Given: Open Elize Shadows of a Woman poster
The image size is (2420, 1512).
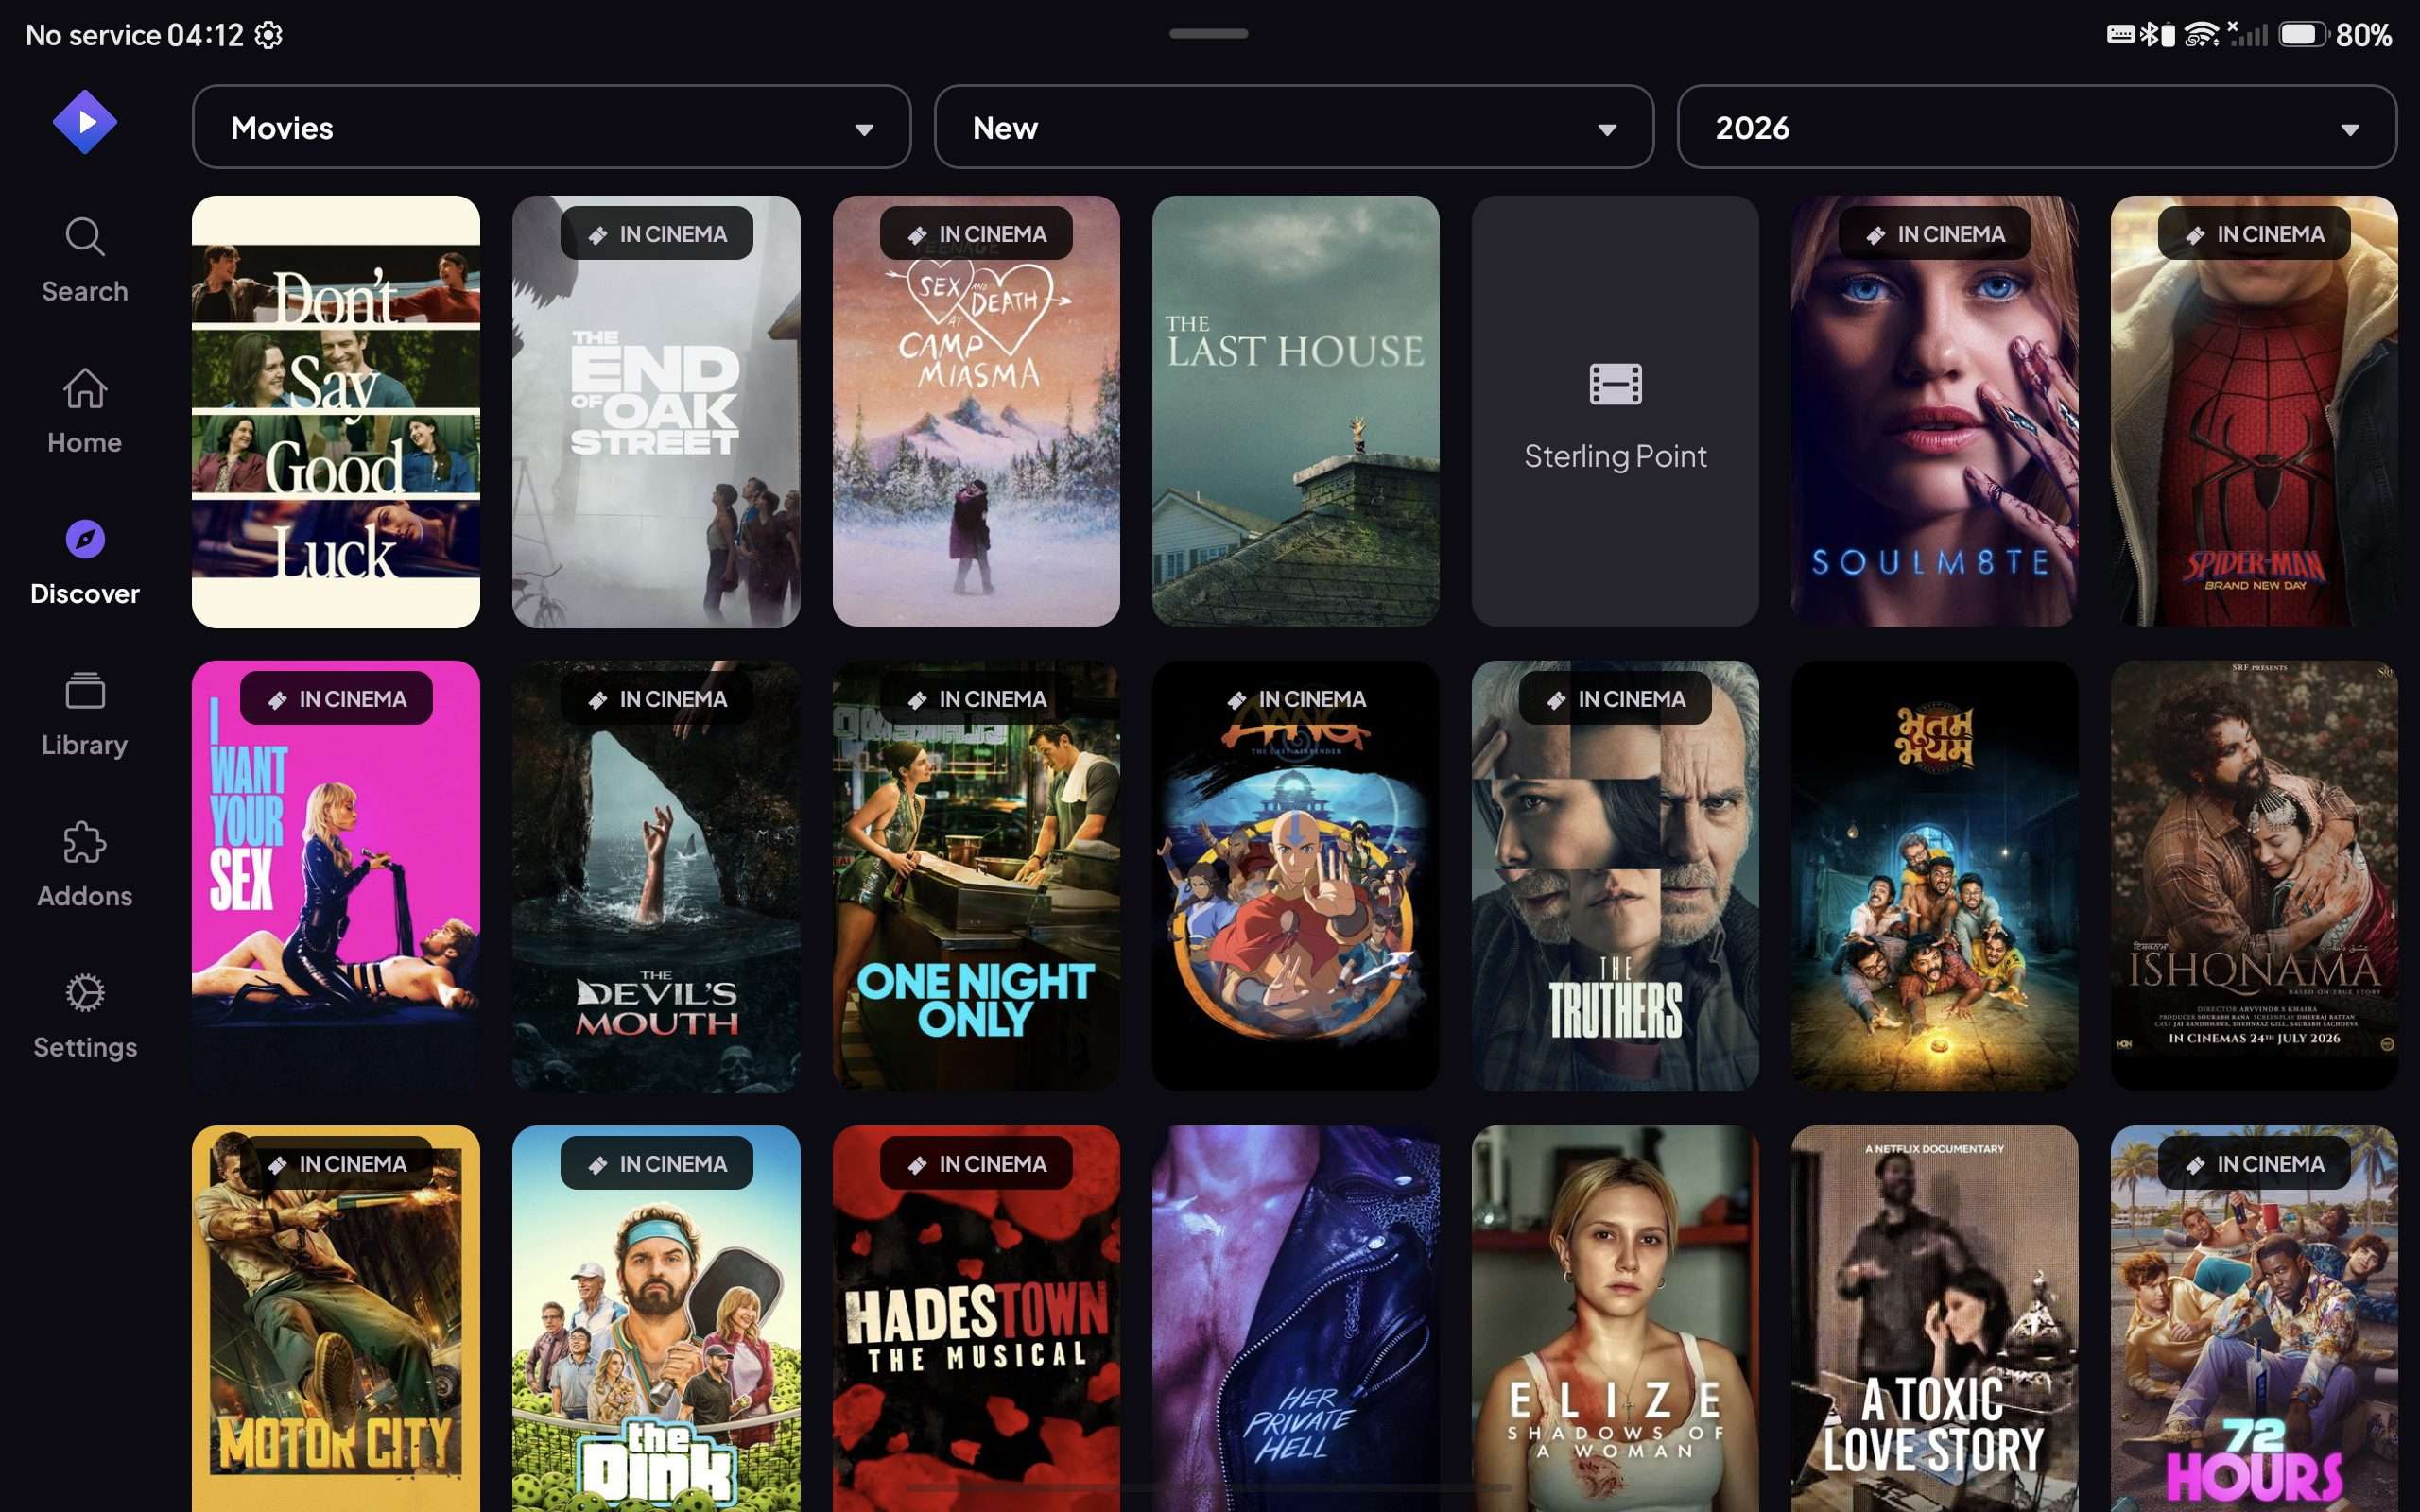Looking at the screenshot, I should click(x=1615, y=1319).
